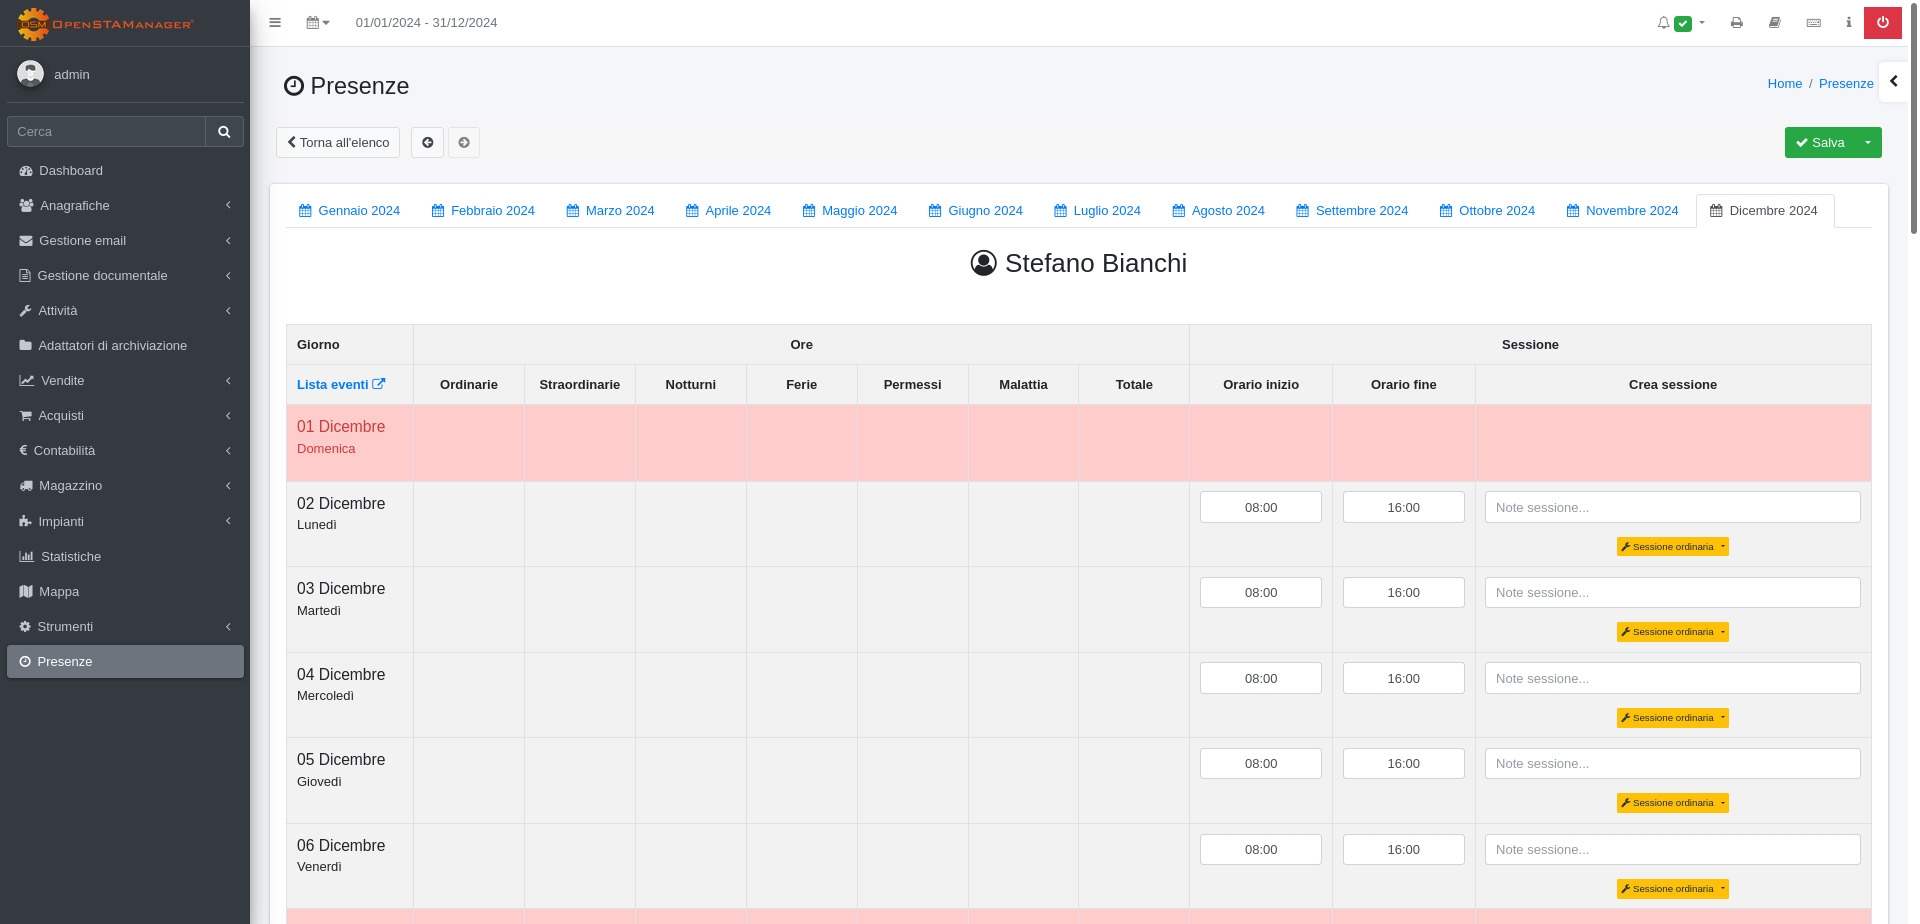Open Statistiche in sidebar
This screenshot has height=924, width=1920.
tap(125, 556)
